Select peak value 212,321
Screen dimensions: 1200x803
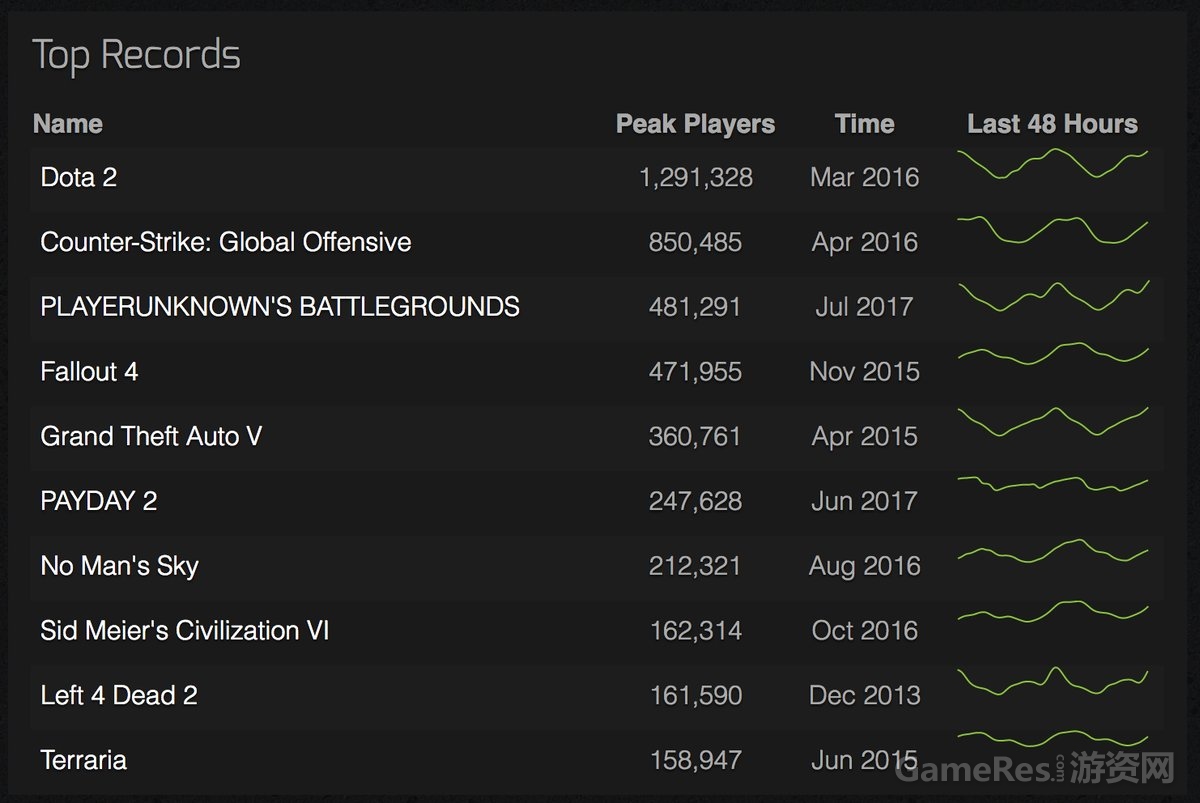pos(696,566)
